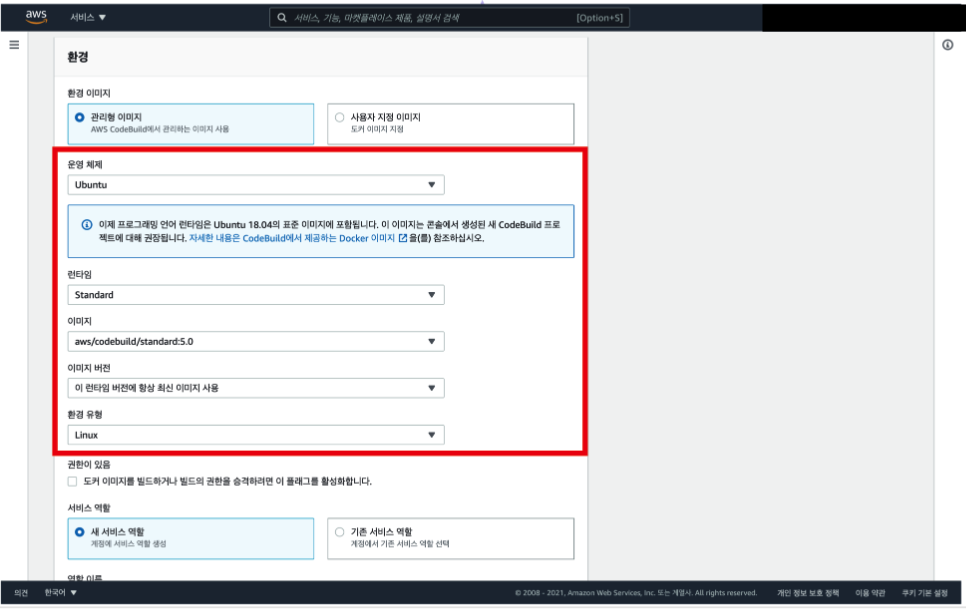
Task: Click the 의견 feedback link
Action: coord(21,593)
